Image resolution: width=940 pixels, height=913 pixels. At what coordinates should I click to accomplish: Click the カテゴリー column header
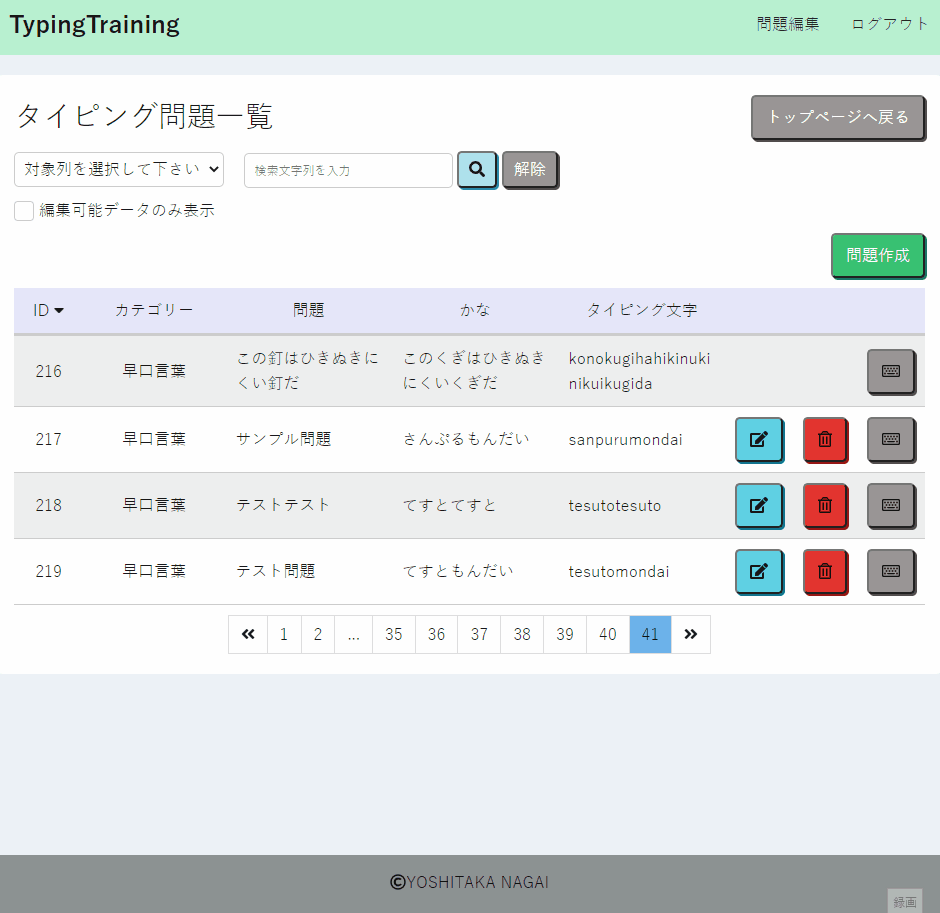(x=154, y=310)
